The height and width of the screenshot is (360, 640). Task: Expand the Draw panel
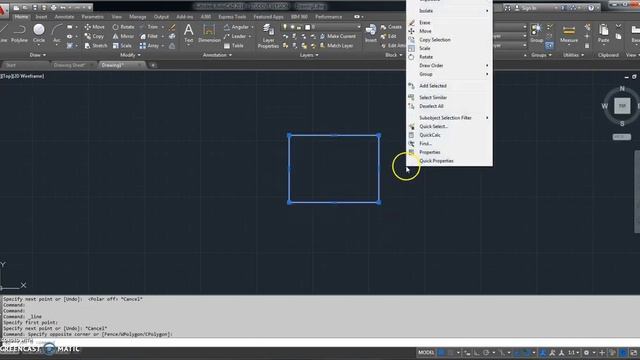[x=38, y=55]
